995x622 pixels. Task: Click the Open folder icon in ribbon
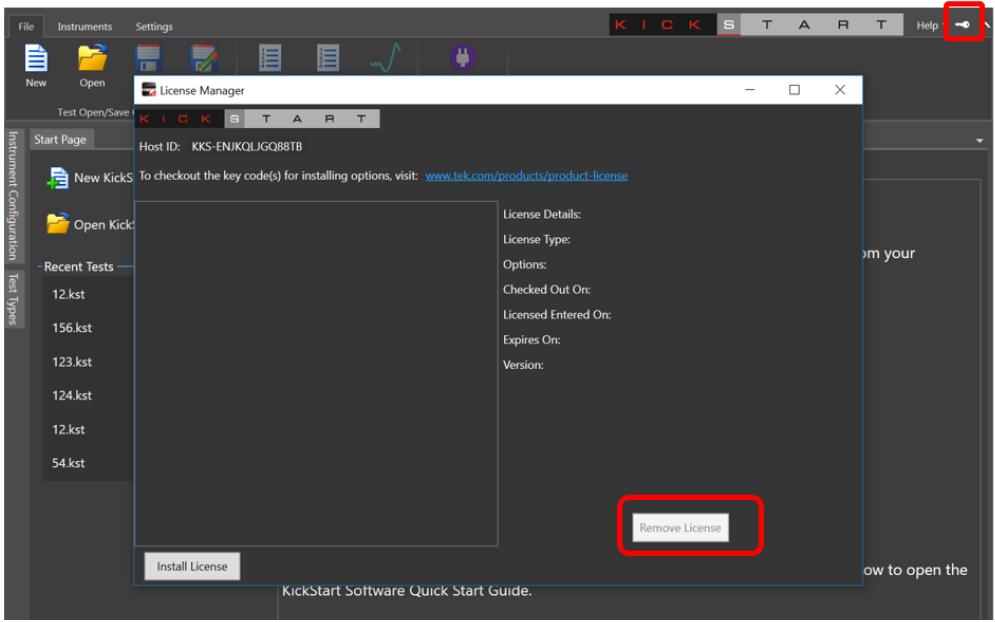click(93, 58)
